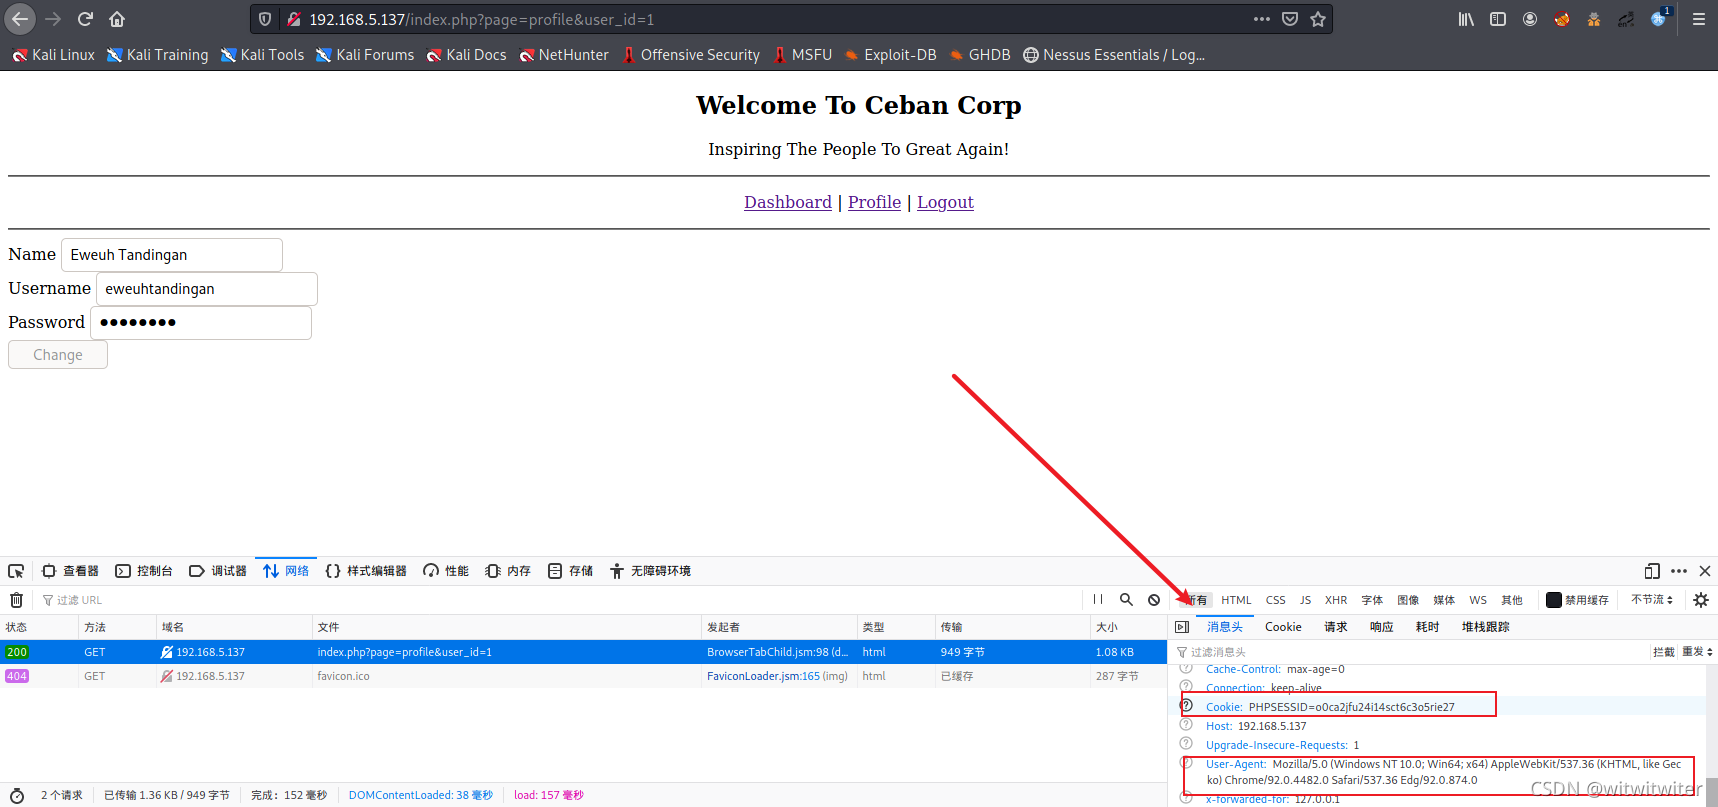The image size is (1718, 807).
Task: Open the 内存 Memory tab
Action: click(508, 571)
